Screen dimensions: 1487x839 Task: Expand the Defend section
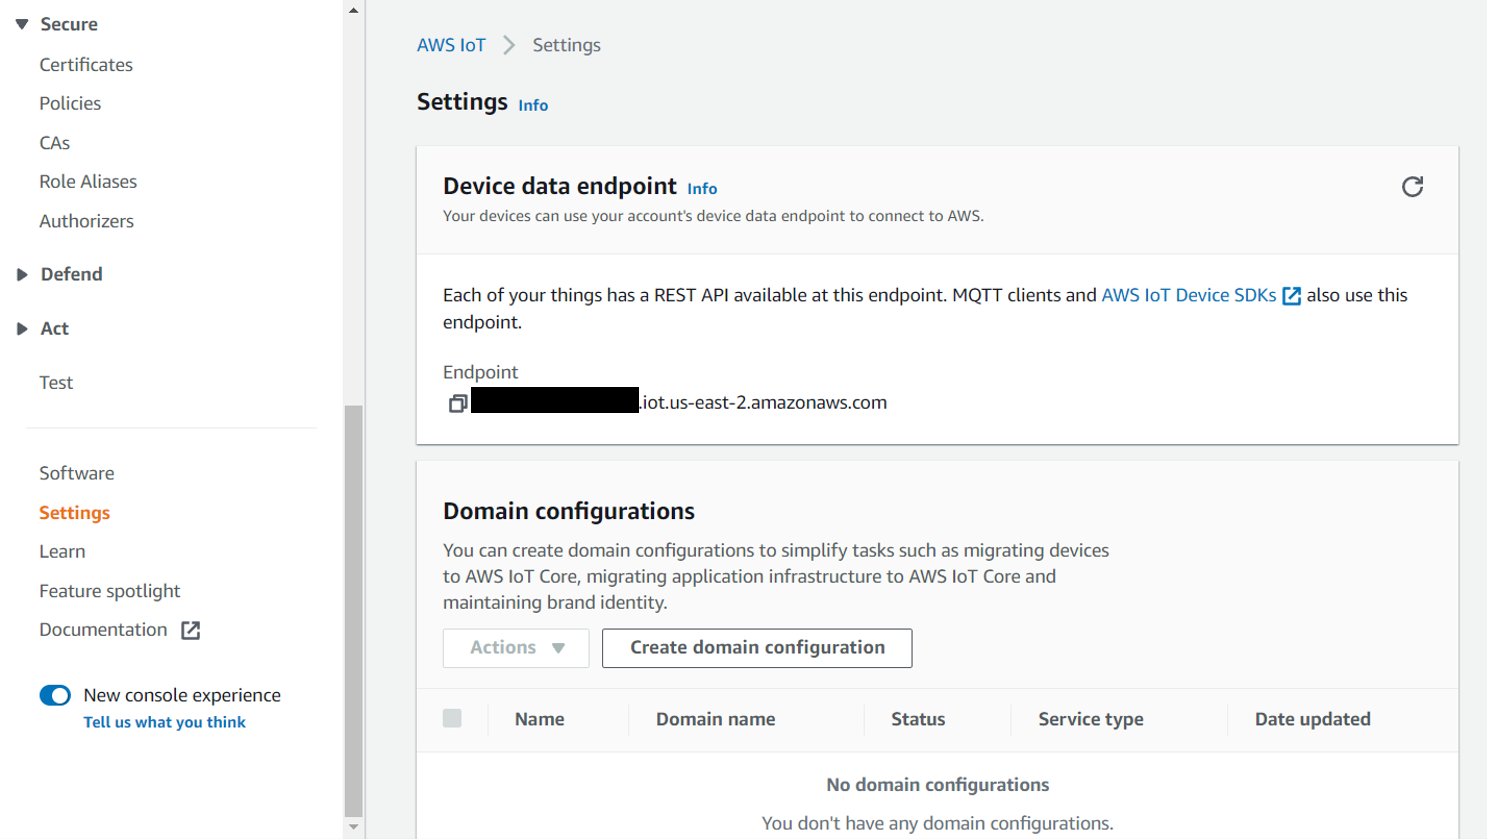(22, 274)
